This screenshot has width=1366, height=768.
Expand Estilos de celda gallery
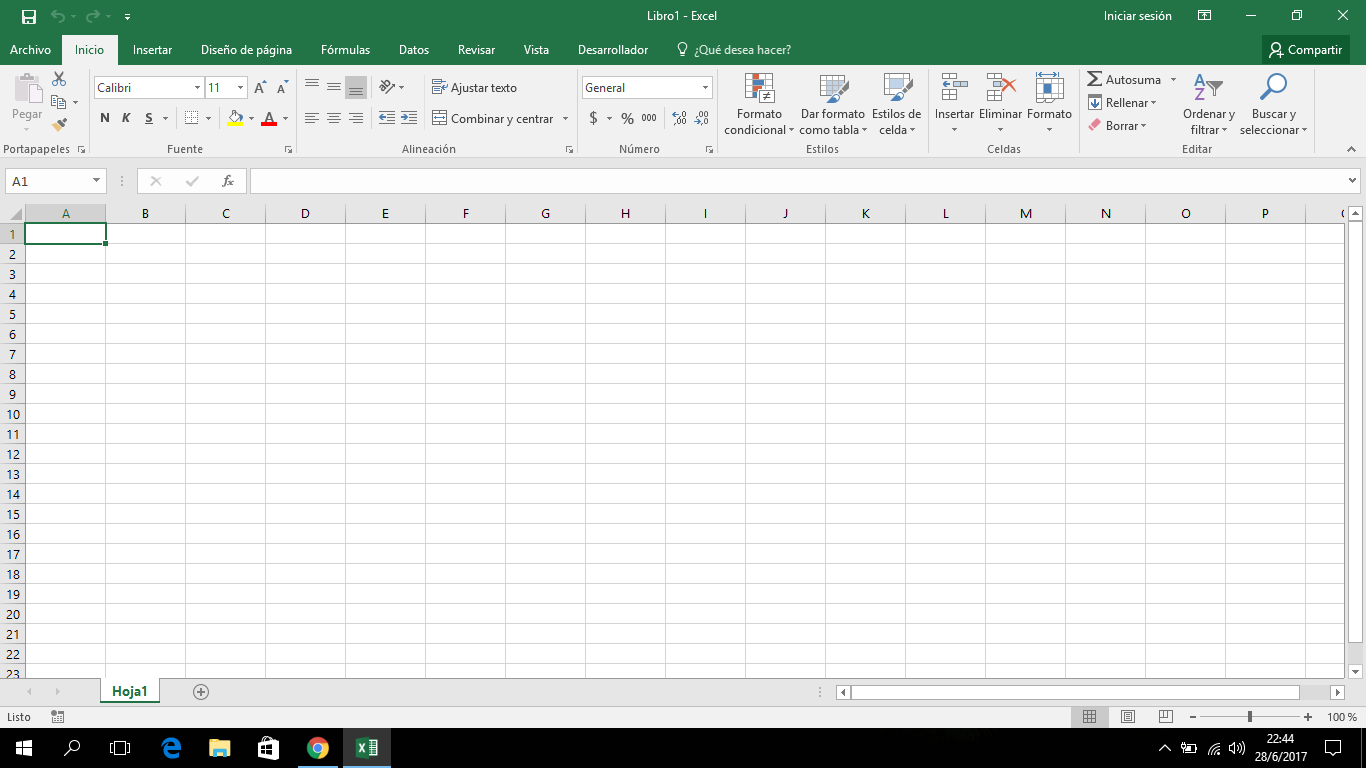pyautogui.click(x=896, y=105)
